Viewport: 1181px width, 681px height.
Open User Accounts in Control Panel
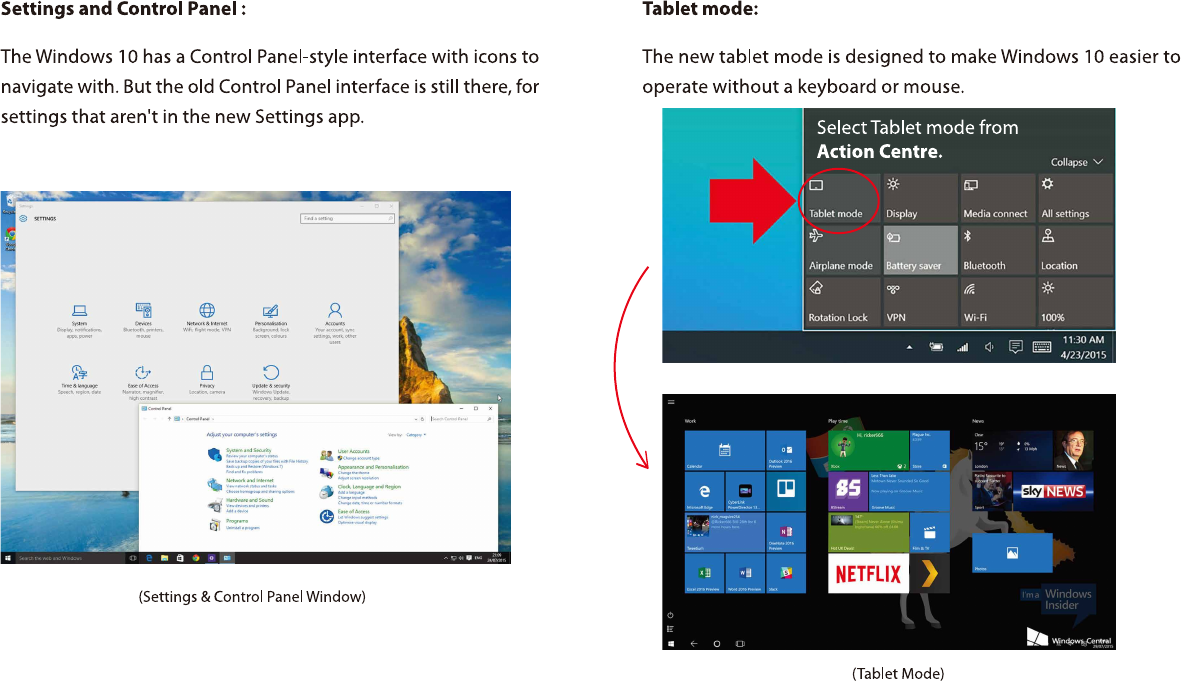point(354,451)
